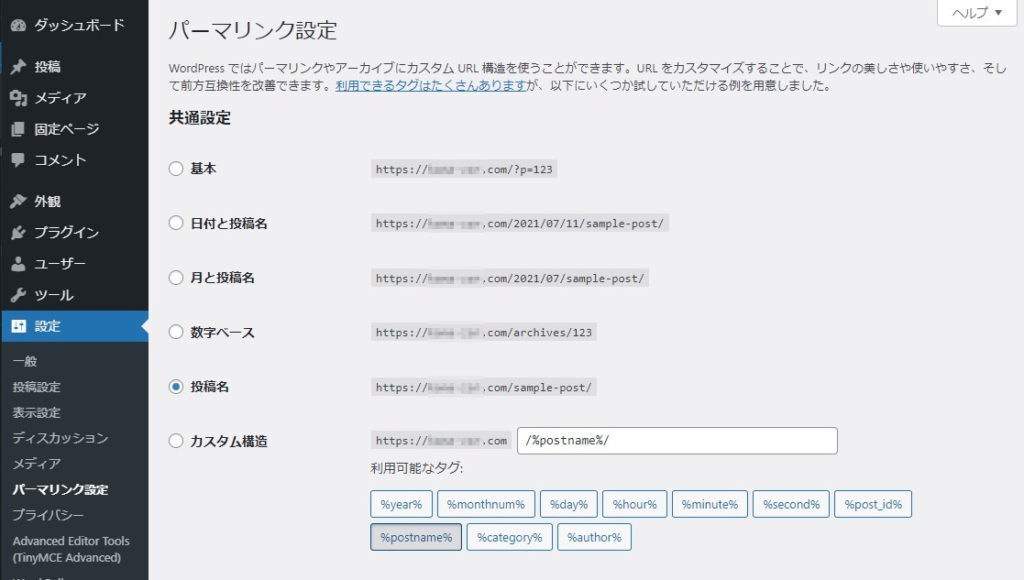Screen dimensions: 1024x580
Task: Click the Tools wrench icon
Action: click(18, 296)
